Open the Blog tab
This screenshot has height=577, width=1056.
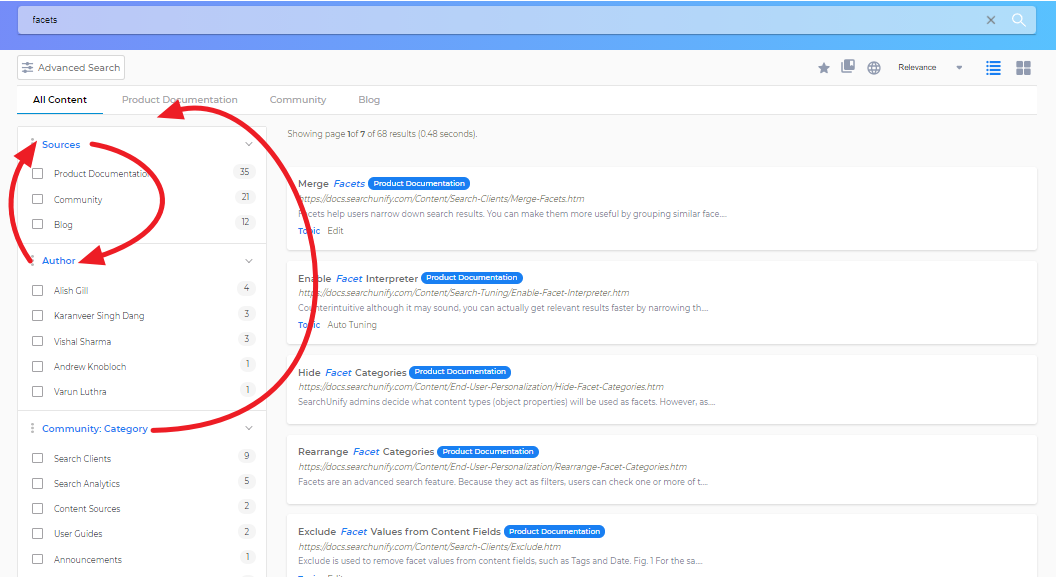click(369, 100)
